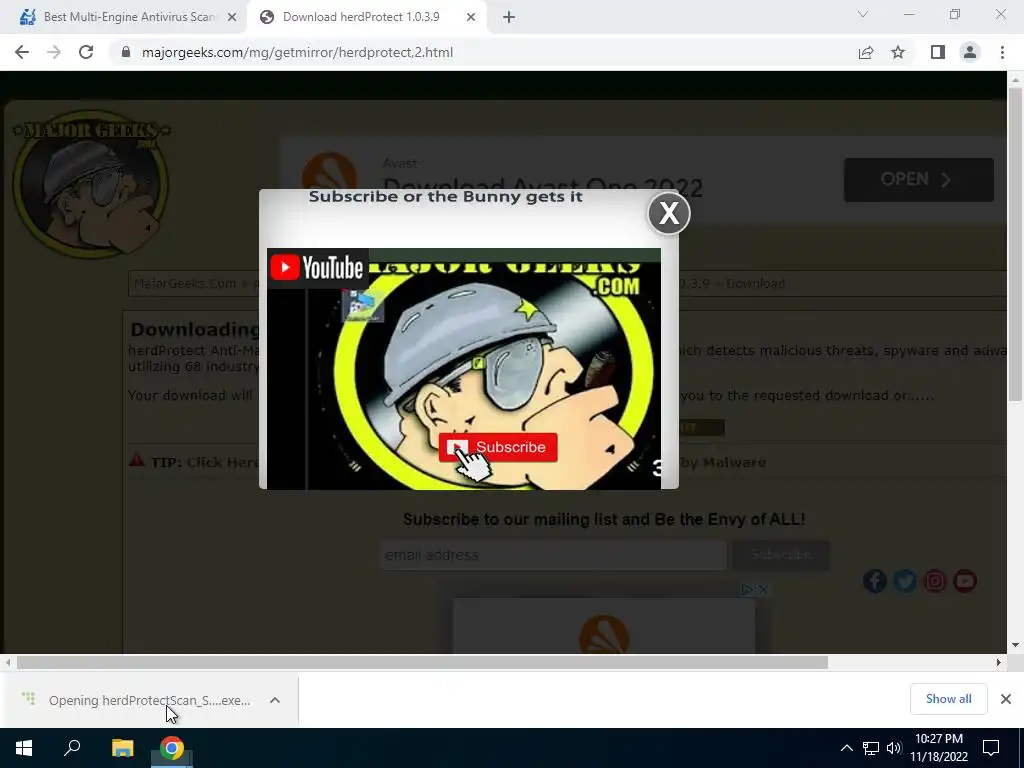Expand the herdProtectScan download options chevron
Screen dimensions: 1024x768
tap(275, 700)
